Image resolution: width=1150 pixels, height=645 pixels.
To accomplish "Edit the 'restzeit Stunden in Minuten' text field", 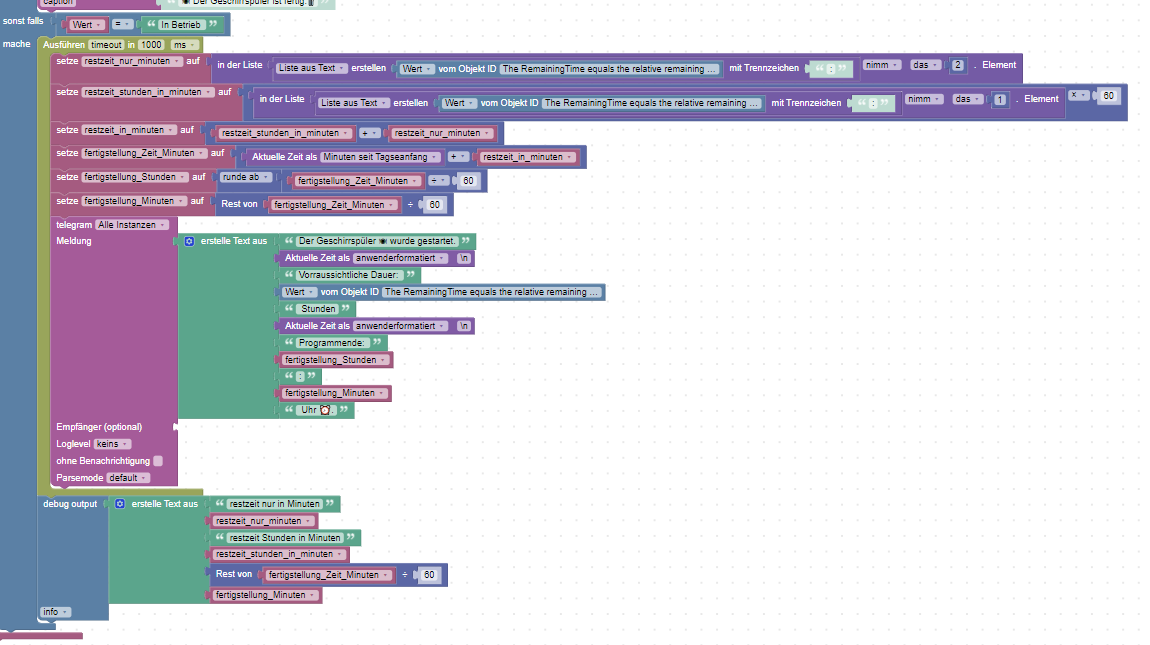I will click(x=285, y=538).
